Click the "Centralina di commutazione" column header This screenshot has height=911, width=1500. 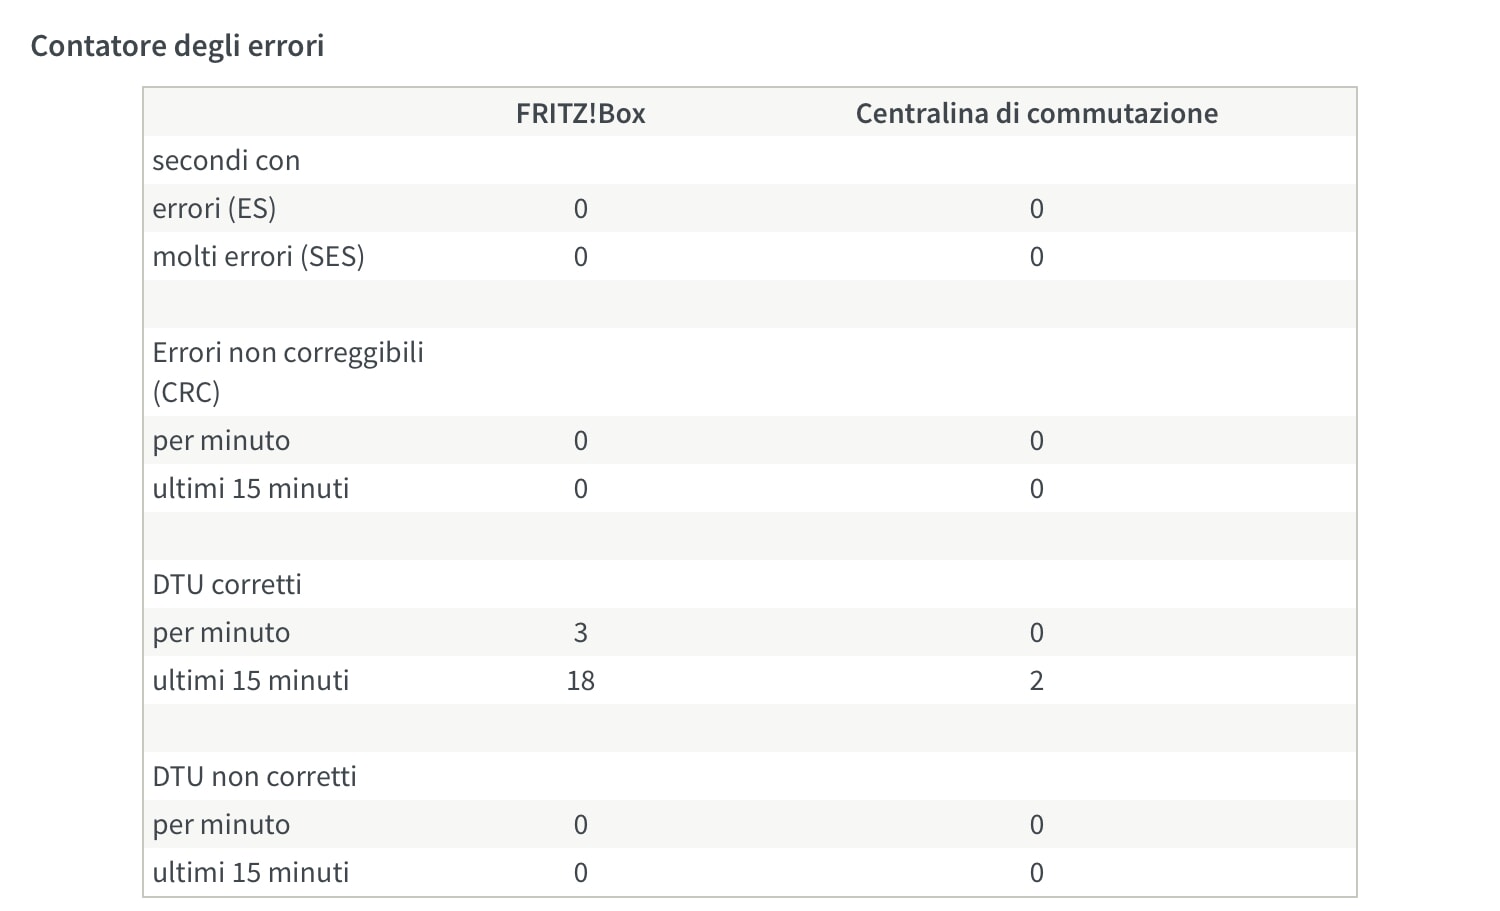[1036, 113]
